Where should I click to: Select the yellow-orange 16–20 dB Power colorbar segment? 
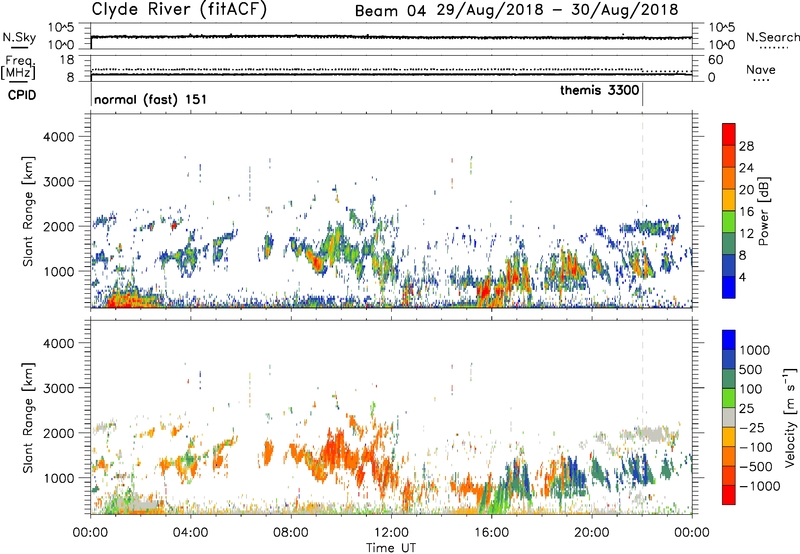[729, 200]
